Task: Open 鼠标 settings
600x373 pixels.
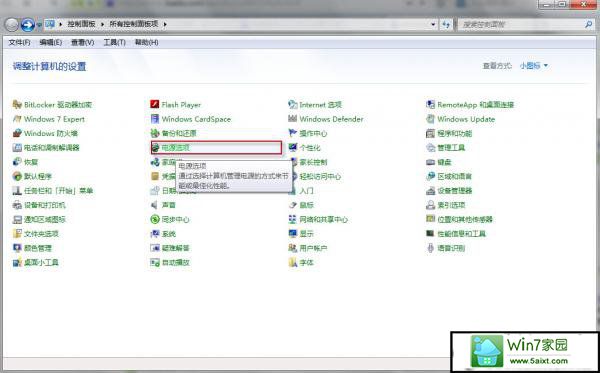Action: click(301, 205)
